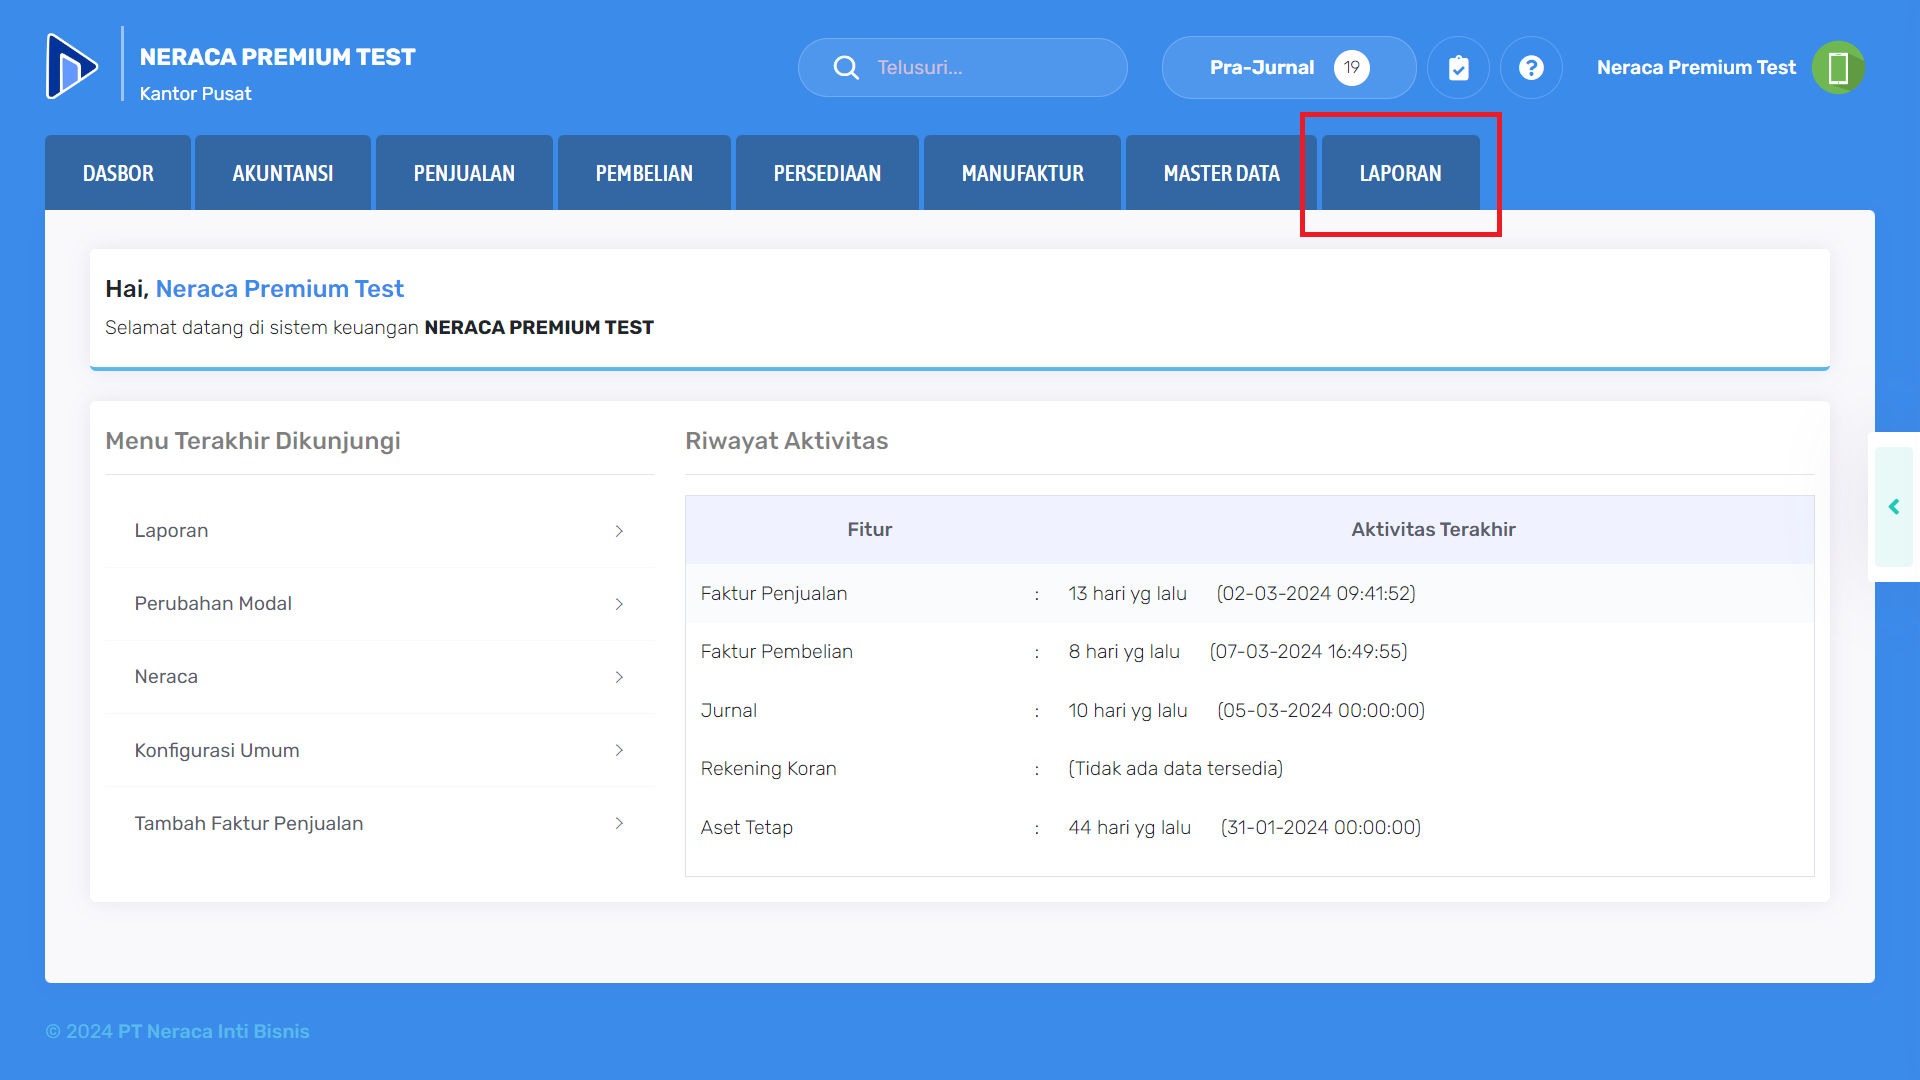Open Tambah Faktur Penjualan recent item
Image resolution: width=1920 pixels, height=1080 pixels.
click(380, 823)
